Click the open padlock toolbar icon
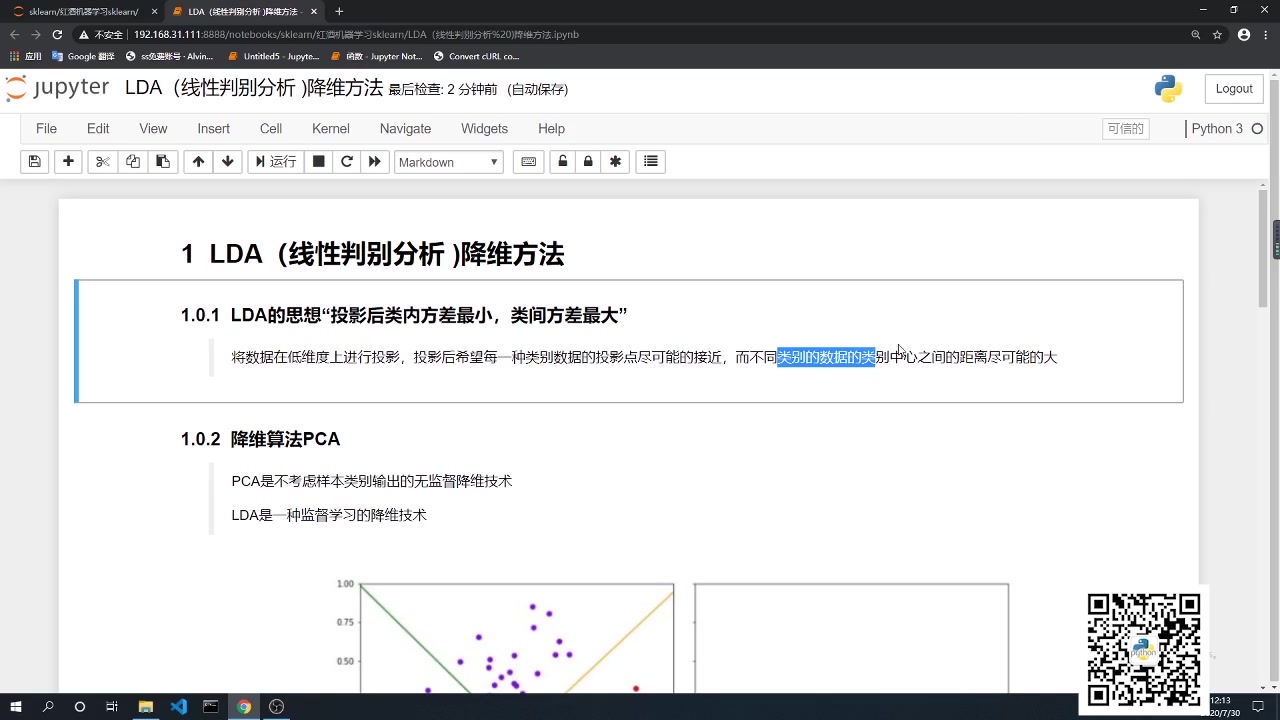 (563, 162)
